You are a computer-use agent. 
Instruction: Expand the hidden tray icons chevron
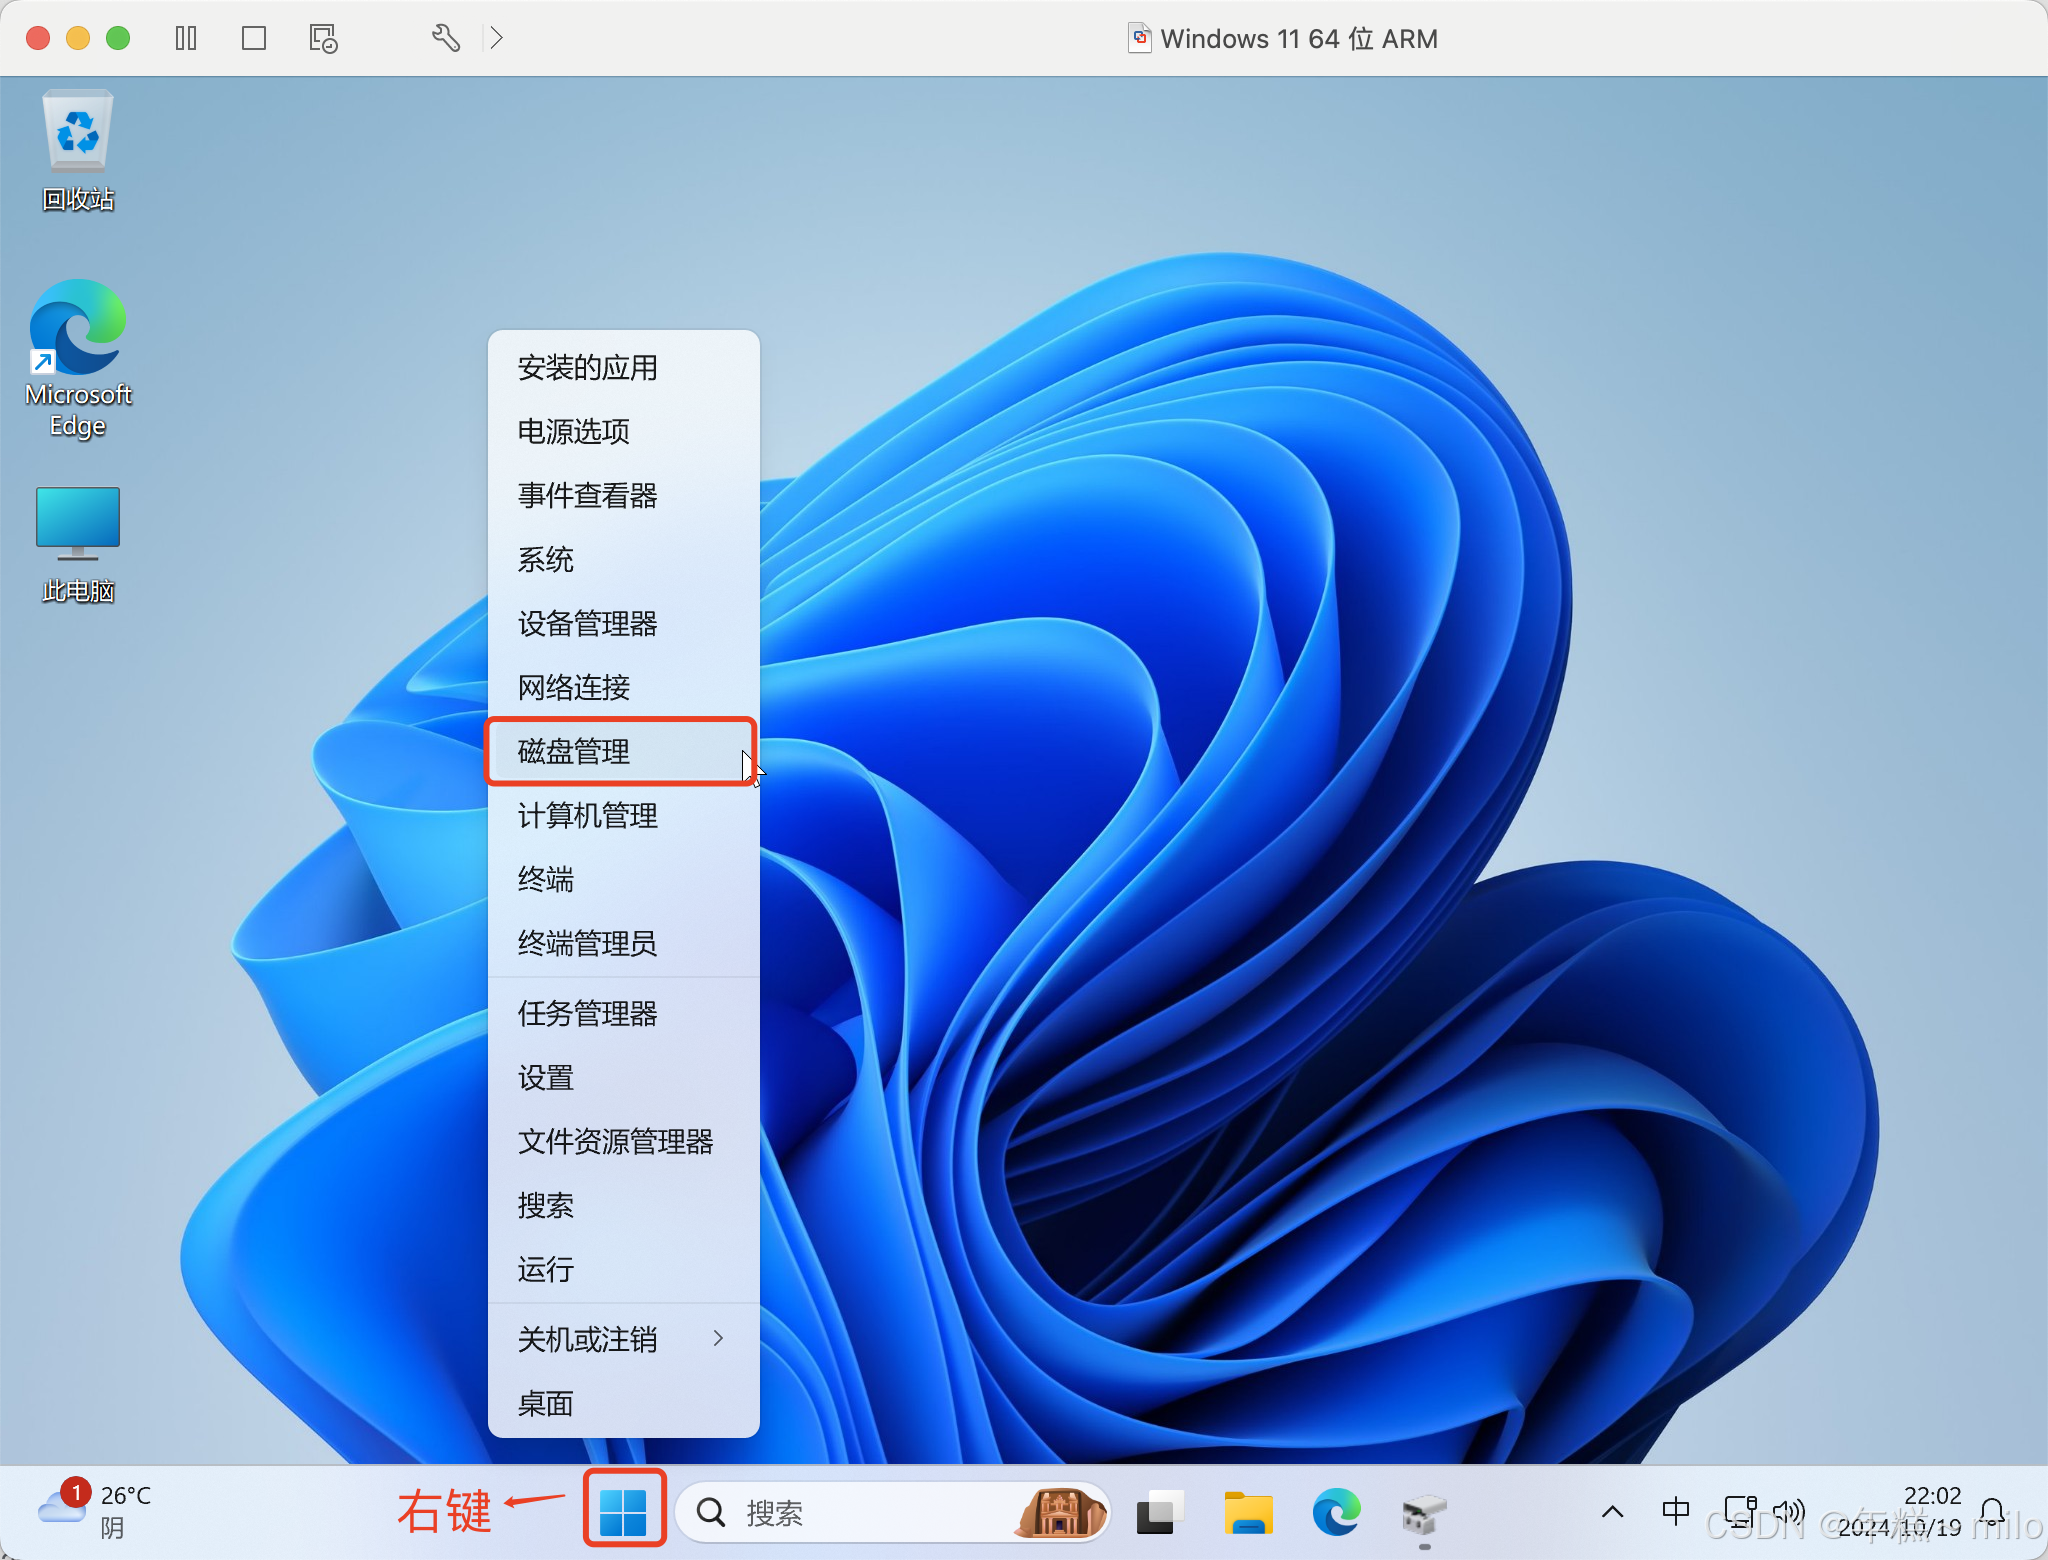[1612, 1511]
